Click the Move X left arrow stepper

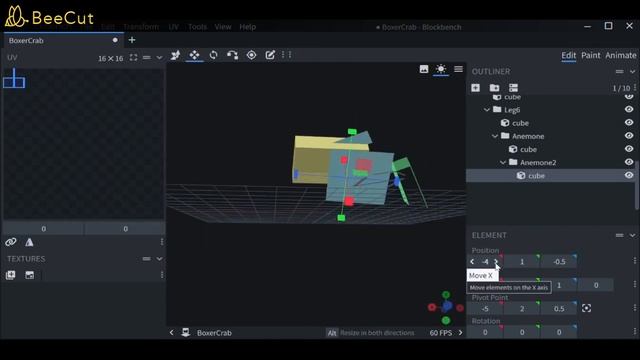click(x=472, y=262)
